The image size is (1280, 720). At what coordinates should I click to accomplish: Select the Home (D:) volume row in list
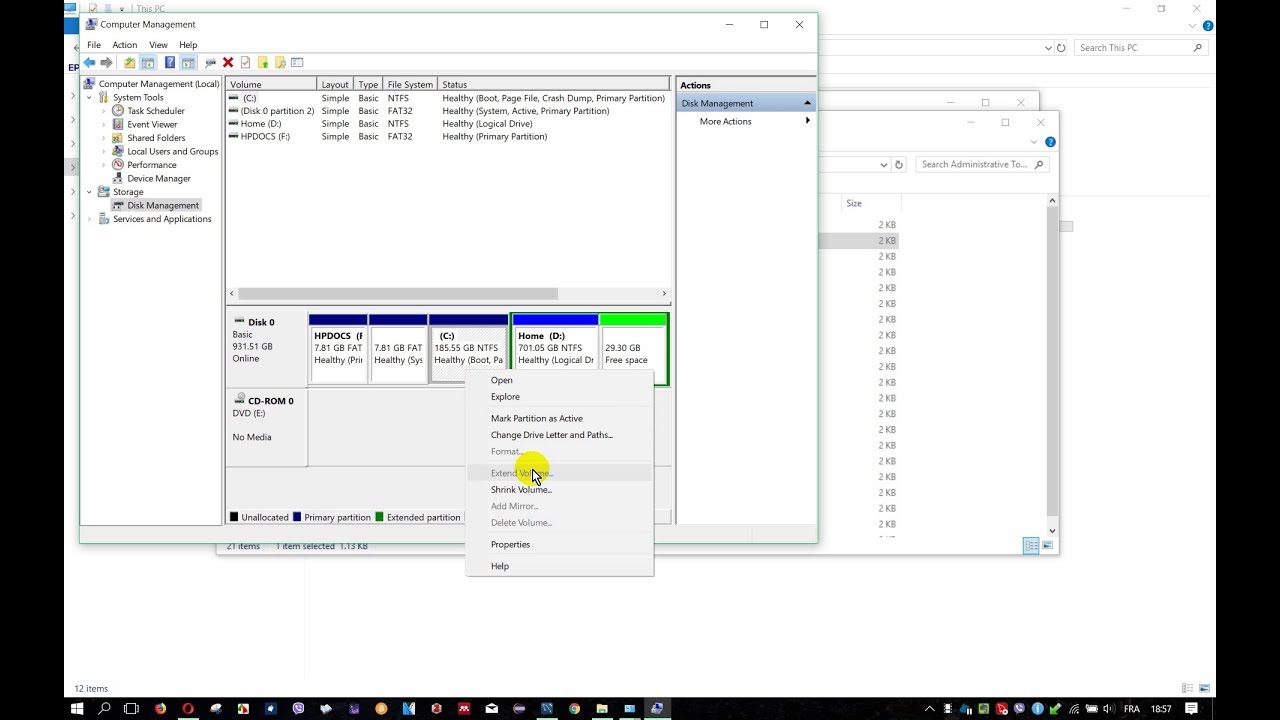click(x=447, y=124)
